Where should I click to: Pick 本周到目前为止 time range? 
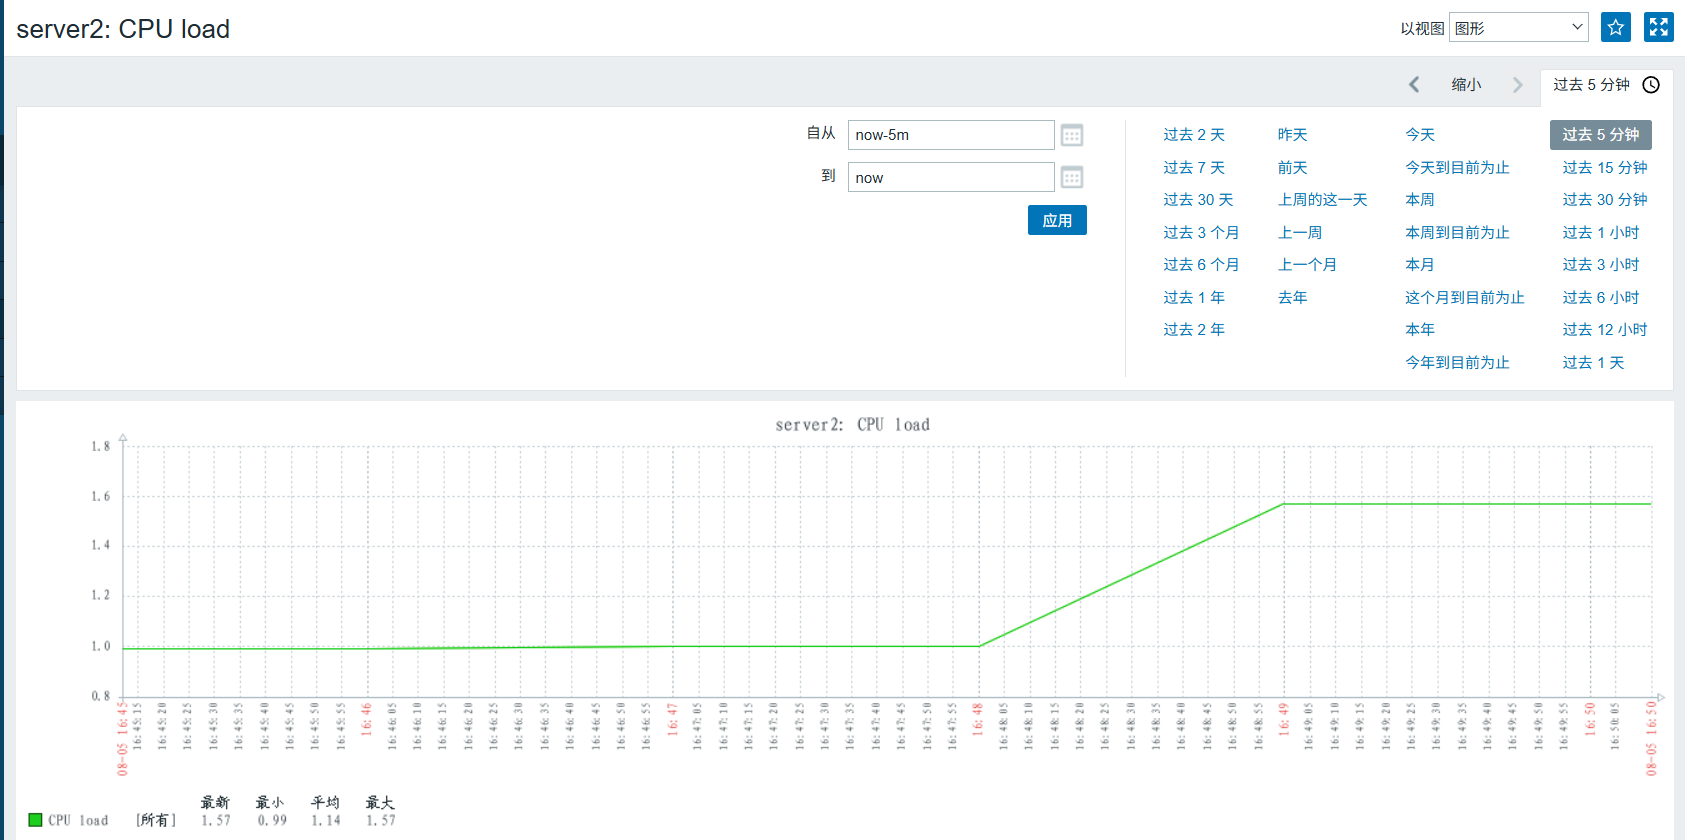coord(1457,233)
